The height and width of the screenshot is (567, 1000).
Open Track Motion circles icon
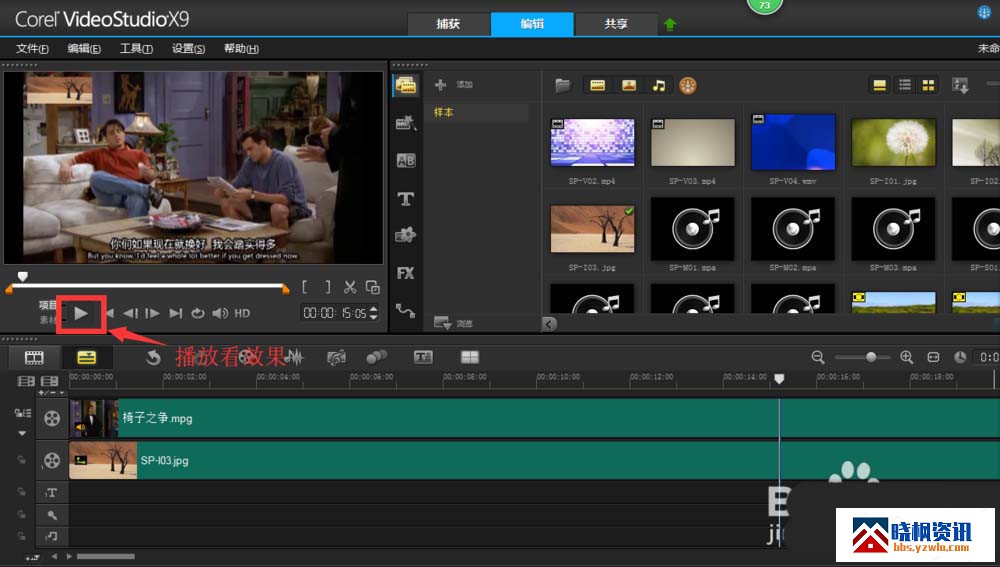coord(376,357)
